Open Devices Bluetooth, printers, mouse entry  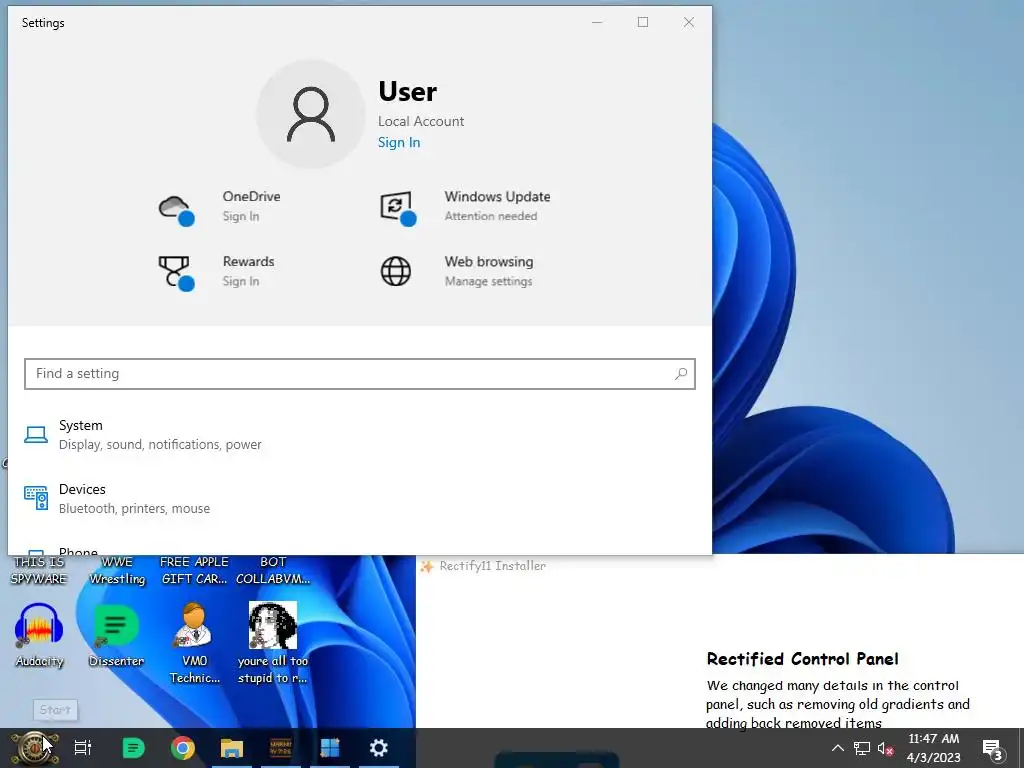pyautogui.click(x=135, y=509)
